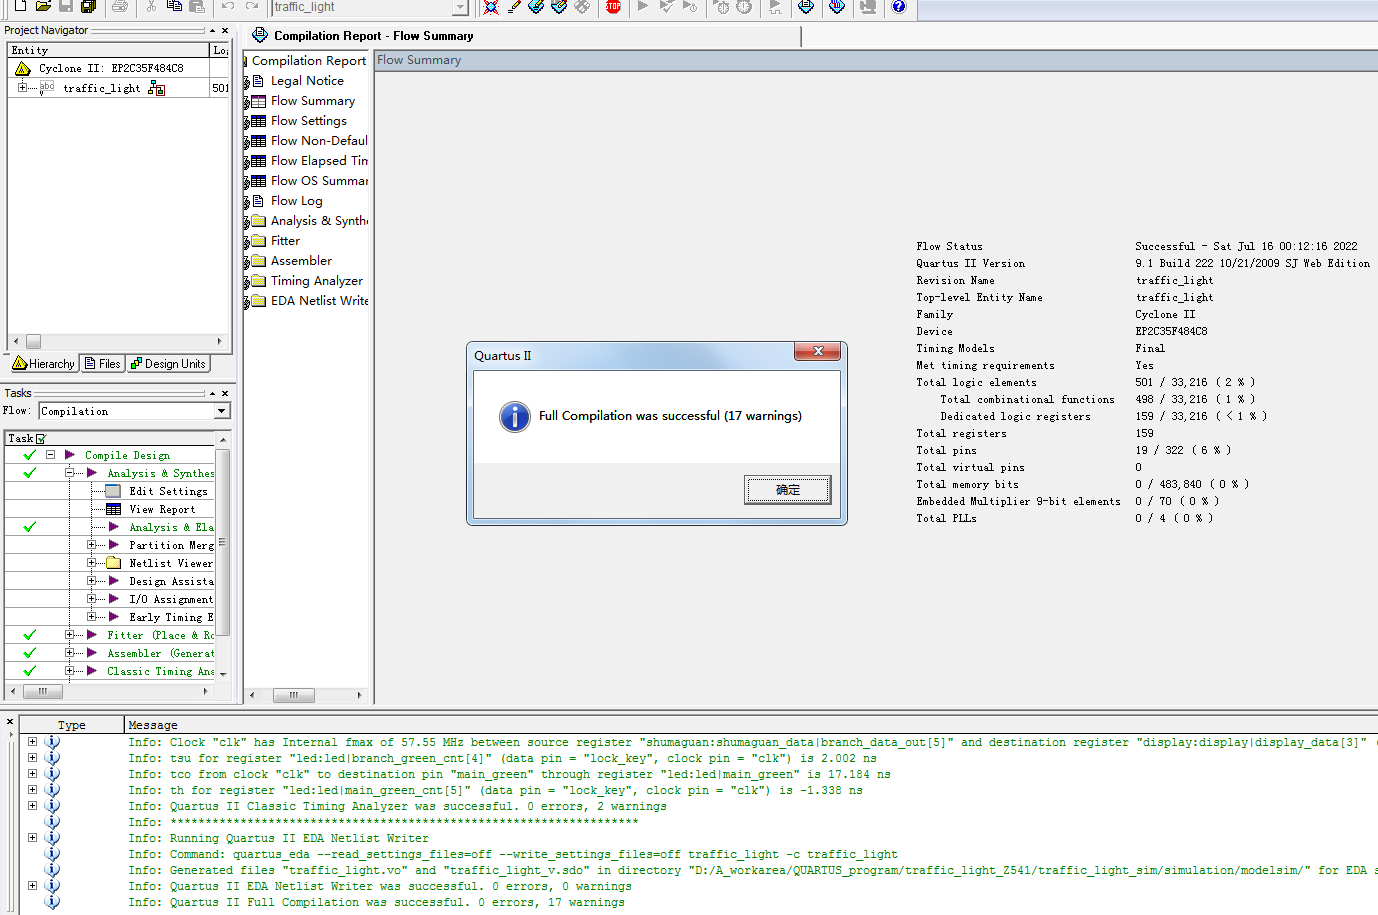Open the Timing Analyzer report folder
Image resolution: width=1378 pixels, height=915 pixels.
coord(258,281)
